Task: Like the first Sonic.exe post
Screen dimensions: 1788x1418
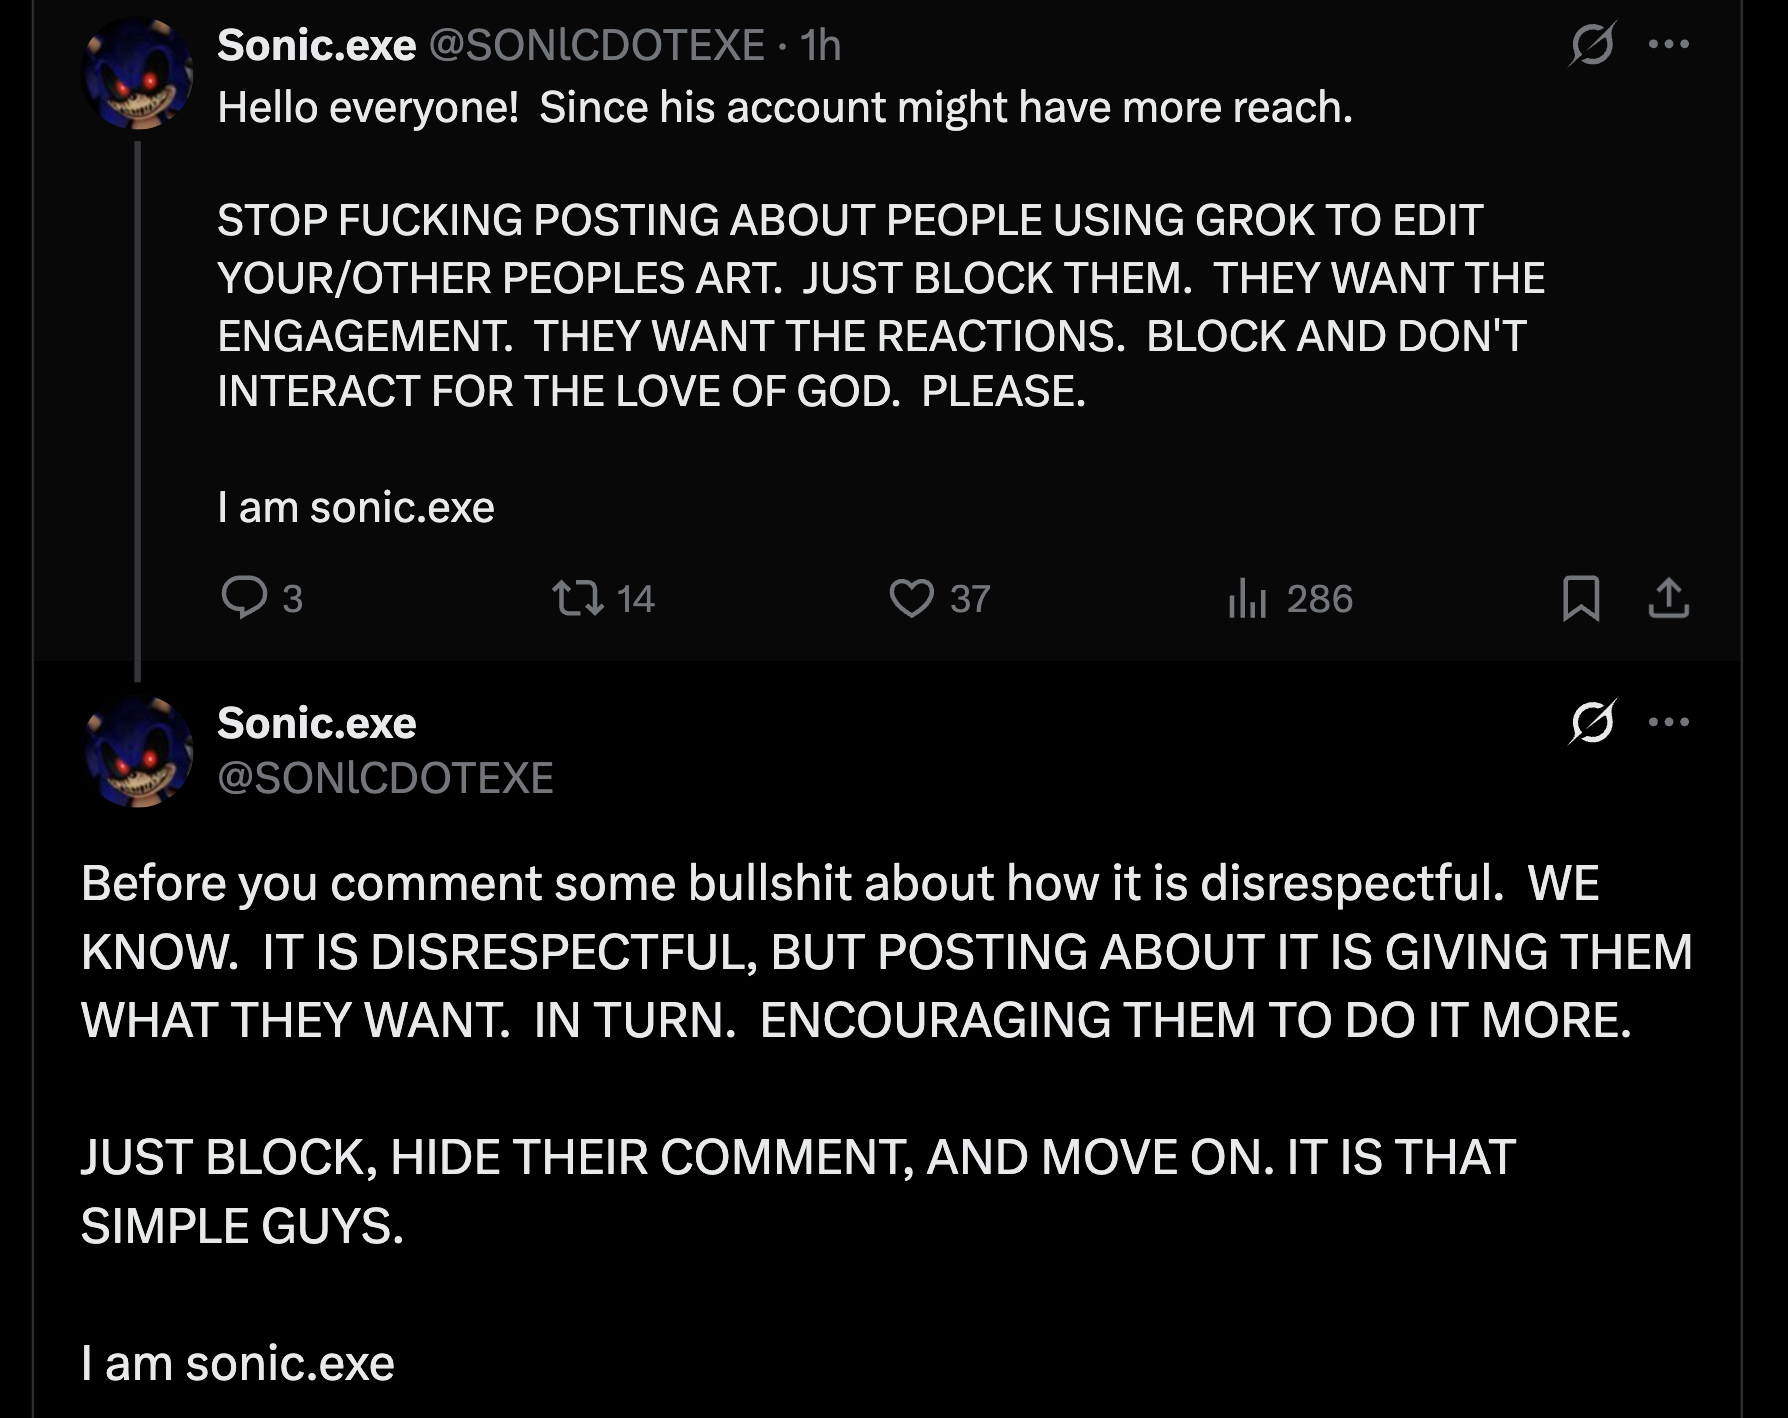Action: tap(911, 598)
